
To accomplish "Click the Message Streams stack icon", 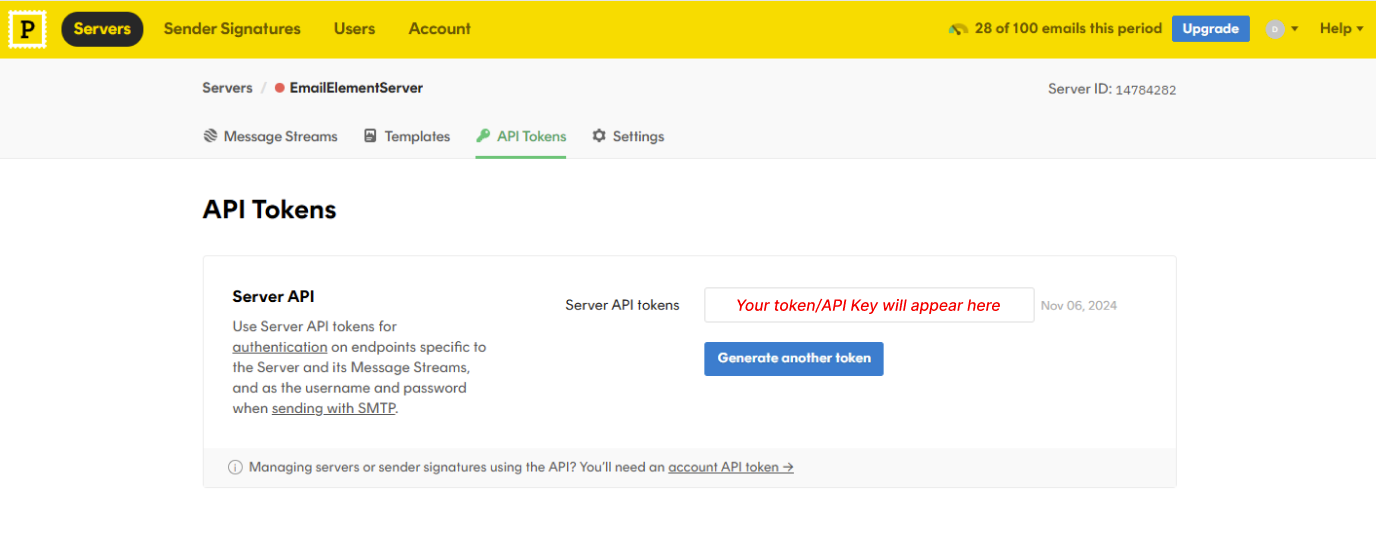I will [x=210, y=136].
